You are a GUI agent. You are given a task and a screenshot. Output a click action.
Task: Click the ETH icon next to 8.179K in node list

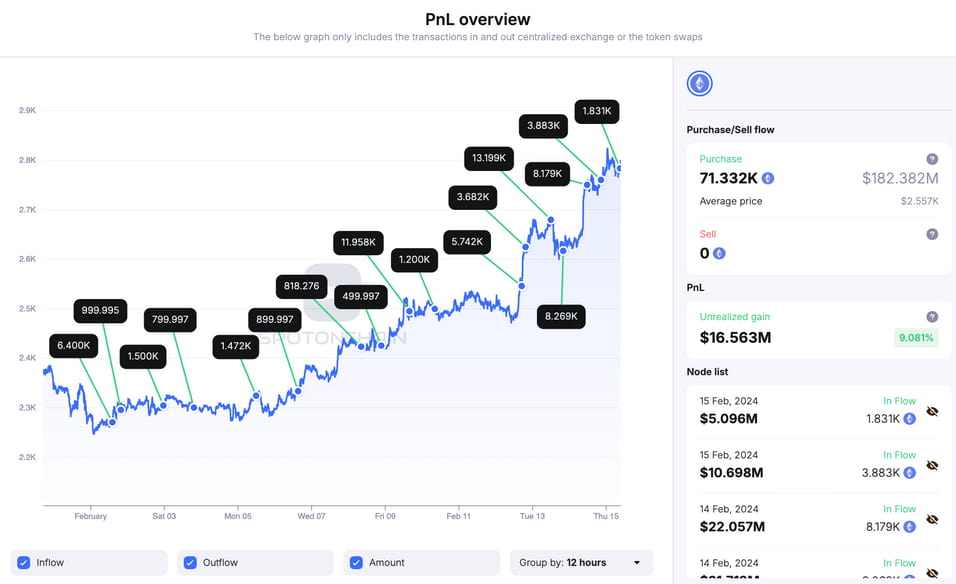[909, 527]
